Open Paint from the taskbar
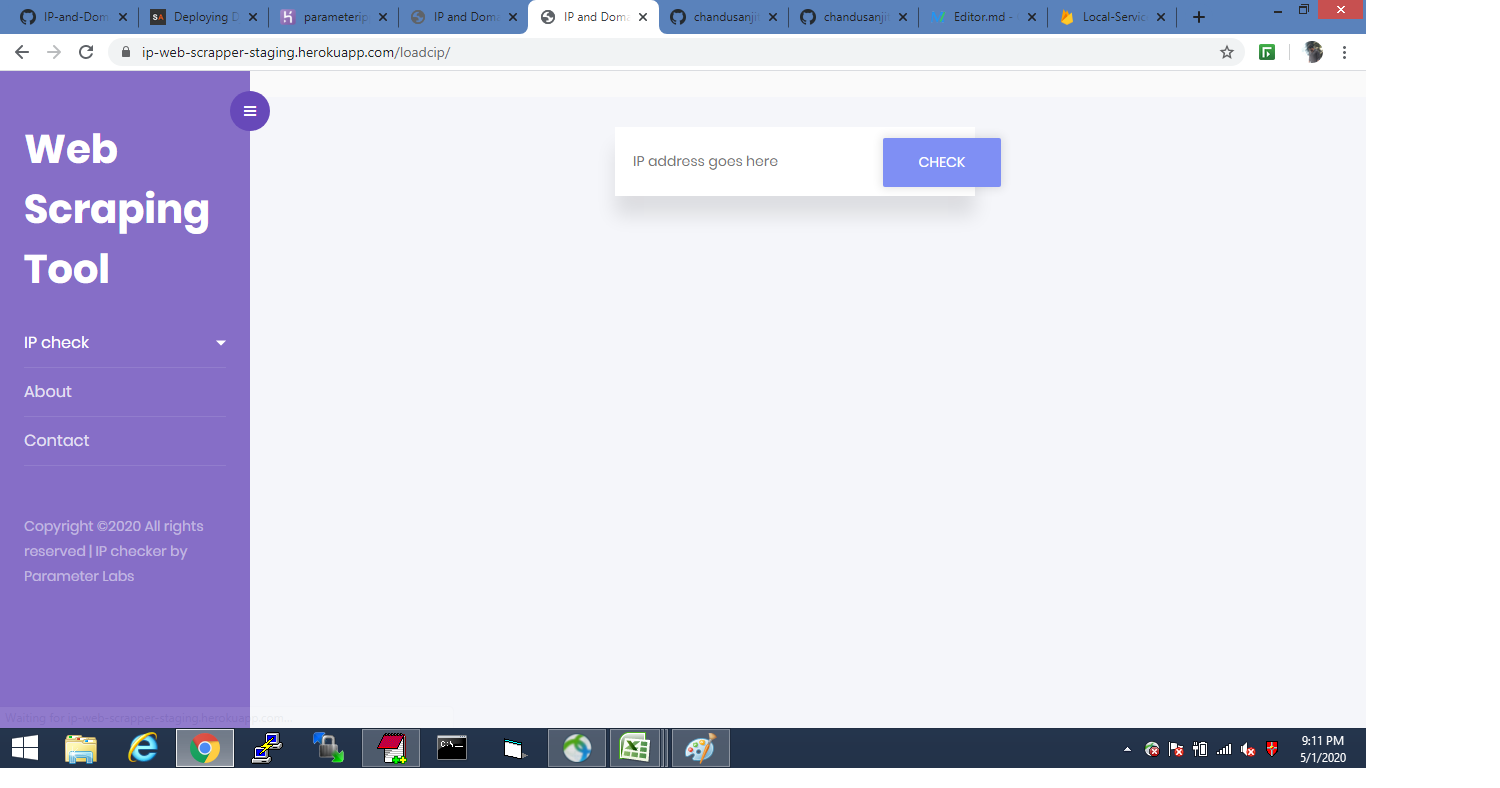1500x788 pixels. [x=700, y=748]
